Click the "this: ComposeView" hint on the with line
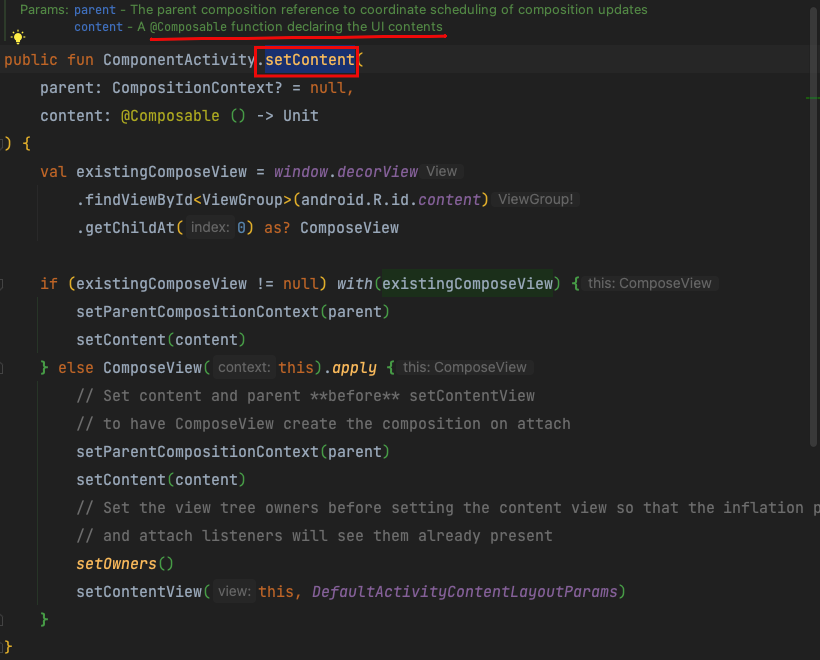This screenshot has width=820, height=660. click(x=650, y=283)
